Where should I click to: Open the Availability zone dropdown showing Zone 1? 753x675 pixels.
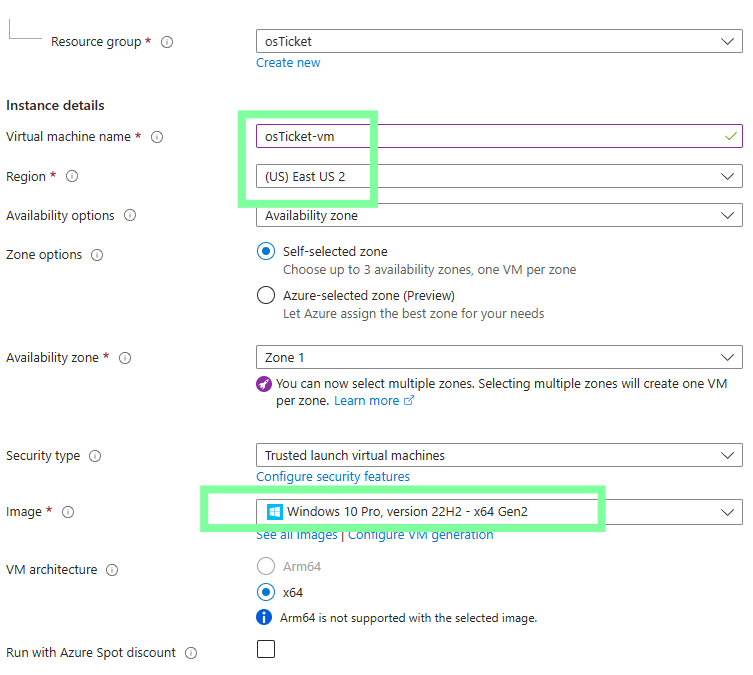pos(499,357)
